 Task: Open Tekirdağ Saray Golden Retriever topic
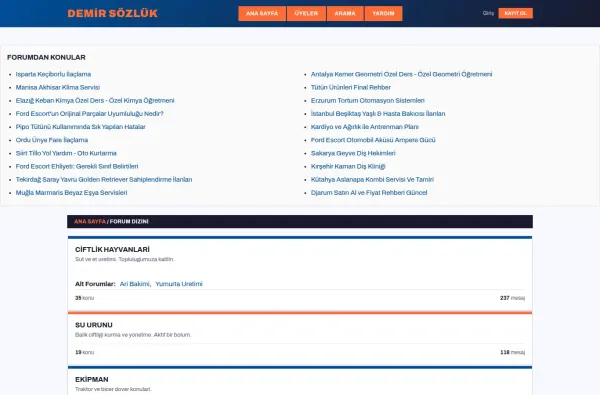coord(104,180)
